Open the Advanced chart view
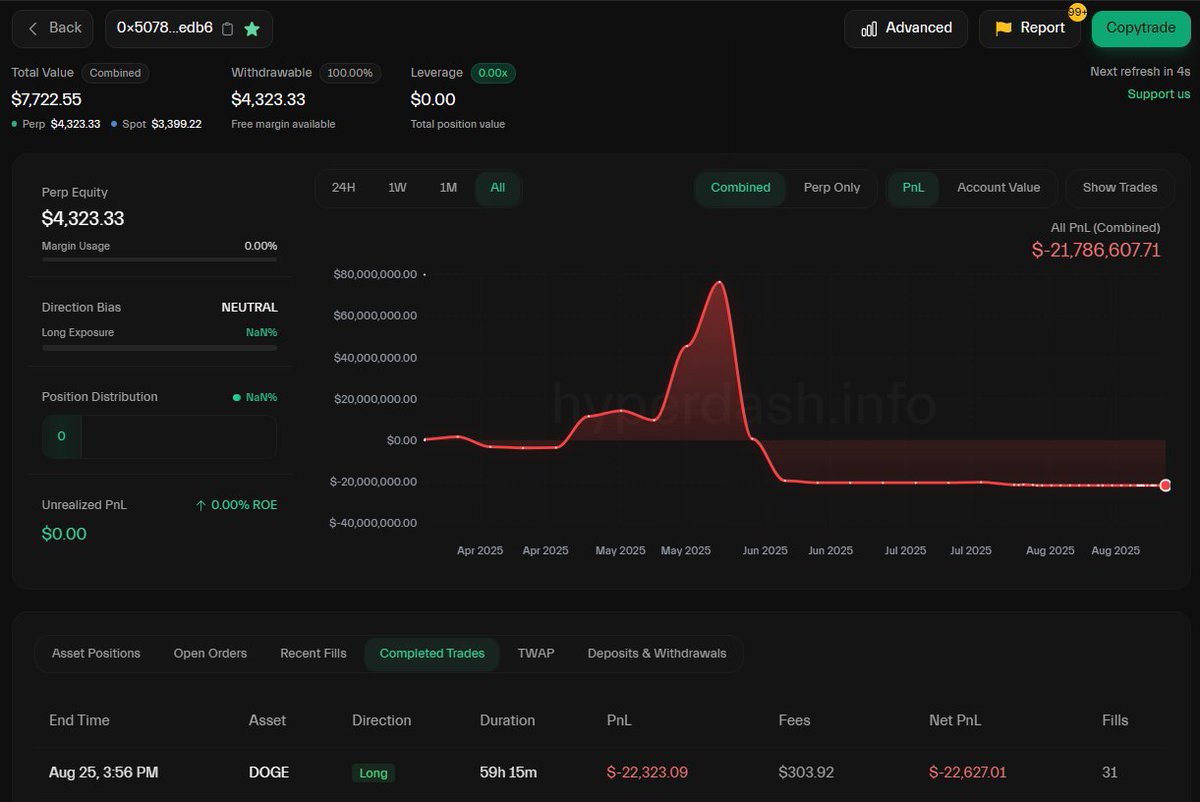Screen dimensions: 1200x802 tap(906, 28)
